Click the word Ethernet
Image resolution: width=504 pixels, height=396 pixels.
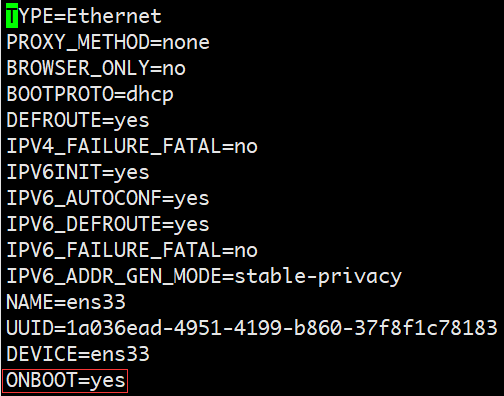(x=114, y=16)
